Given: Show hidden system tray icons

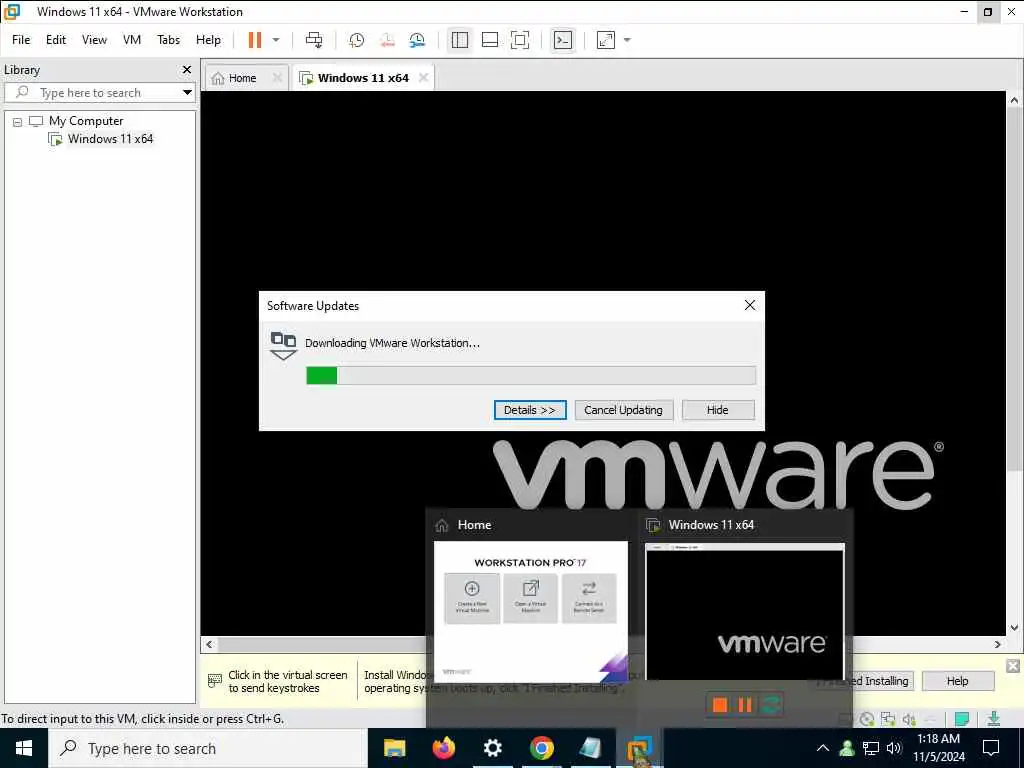Looking at the screenshot, I should click(823, 748).
